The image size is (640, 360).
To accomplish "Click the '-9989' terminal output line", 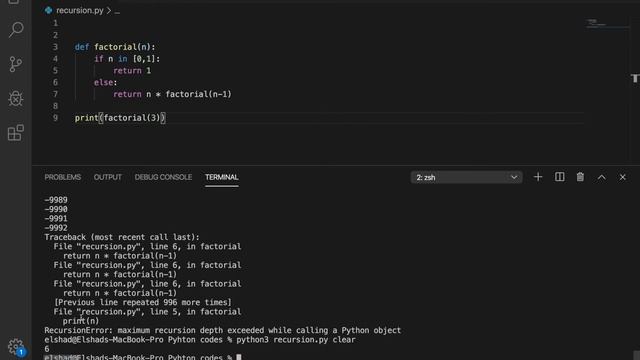I will [56, 200].
